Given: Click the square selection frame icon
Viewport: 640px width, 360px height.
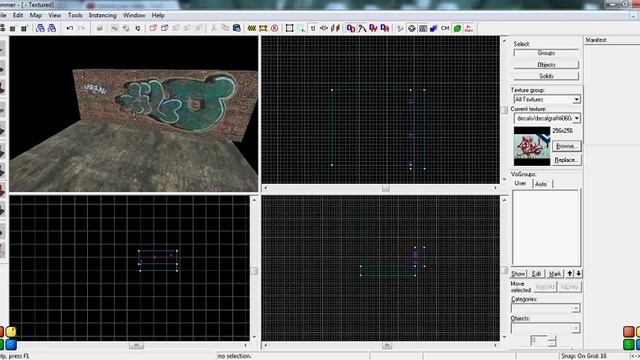Looking at the screenshot, I should coord(289,28).
